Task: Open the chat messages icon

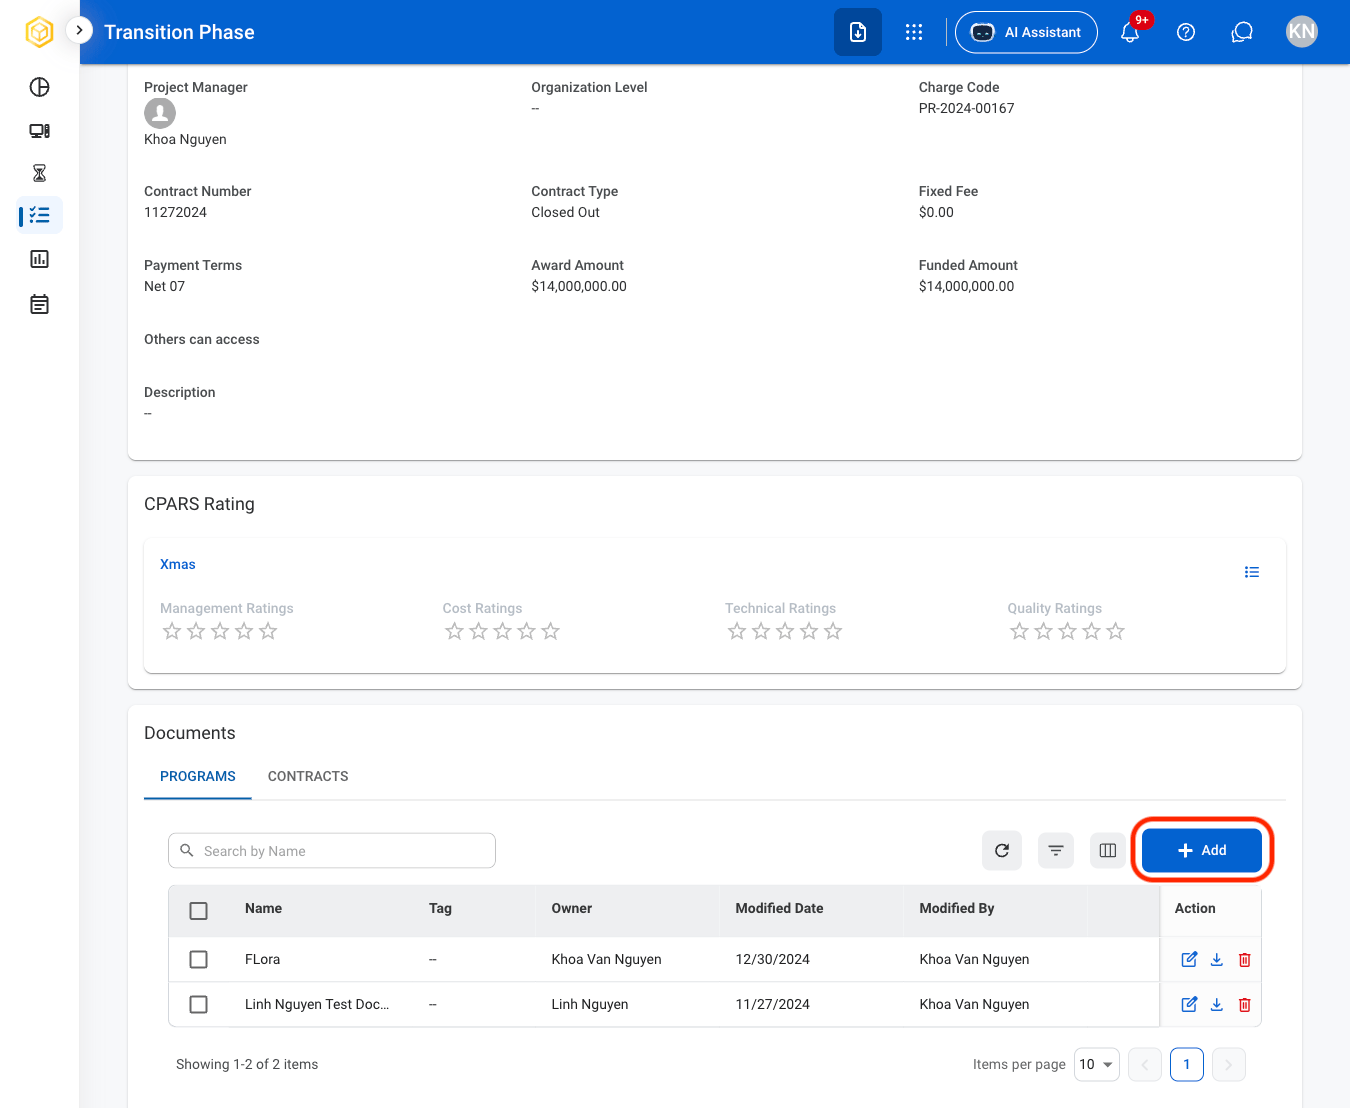Action: pyautogui.click(x=1242, y=32)
